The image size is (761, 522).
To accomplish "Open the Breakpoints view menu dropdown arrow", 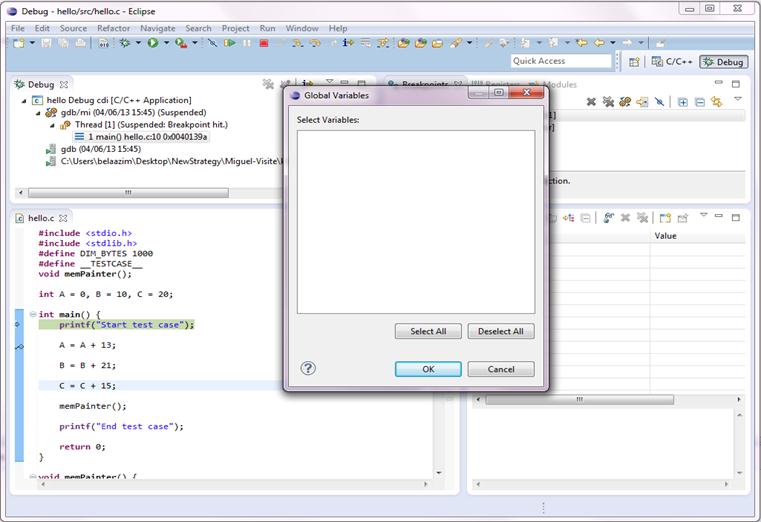I will [x=738, y=100].
